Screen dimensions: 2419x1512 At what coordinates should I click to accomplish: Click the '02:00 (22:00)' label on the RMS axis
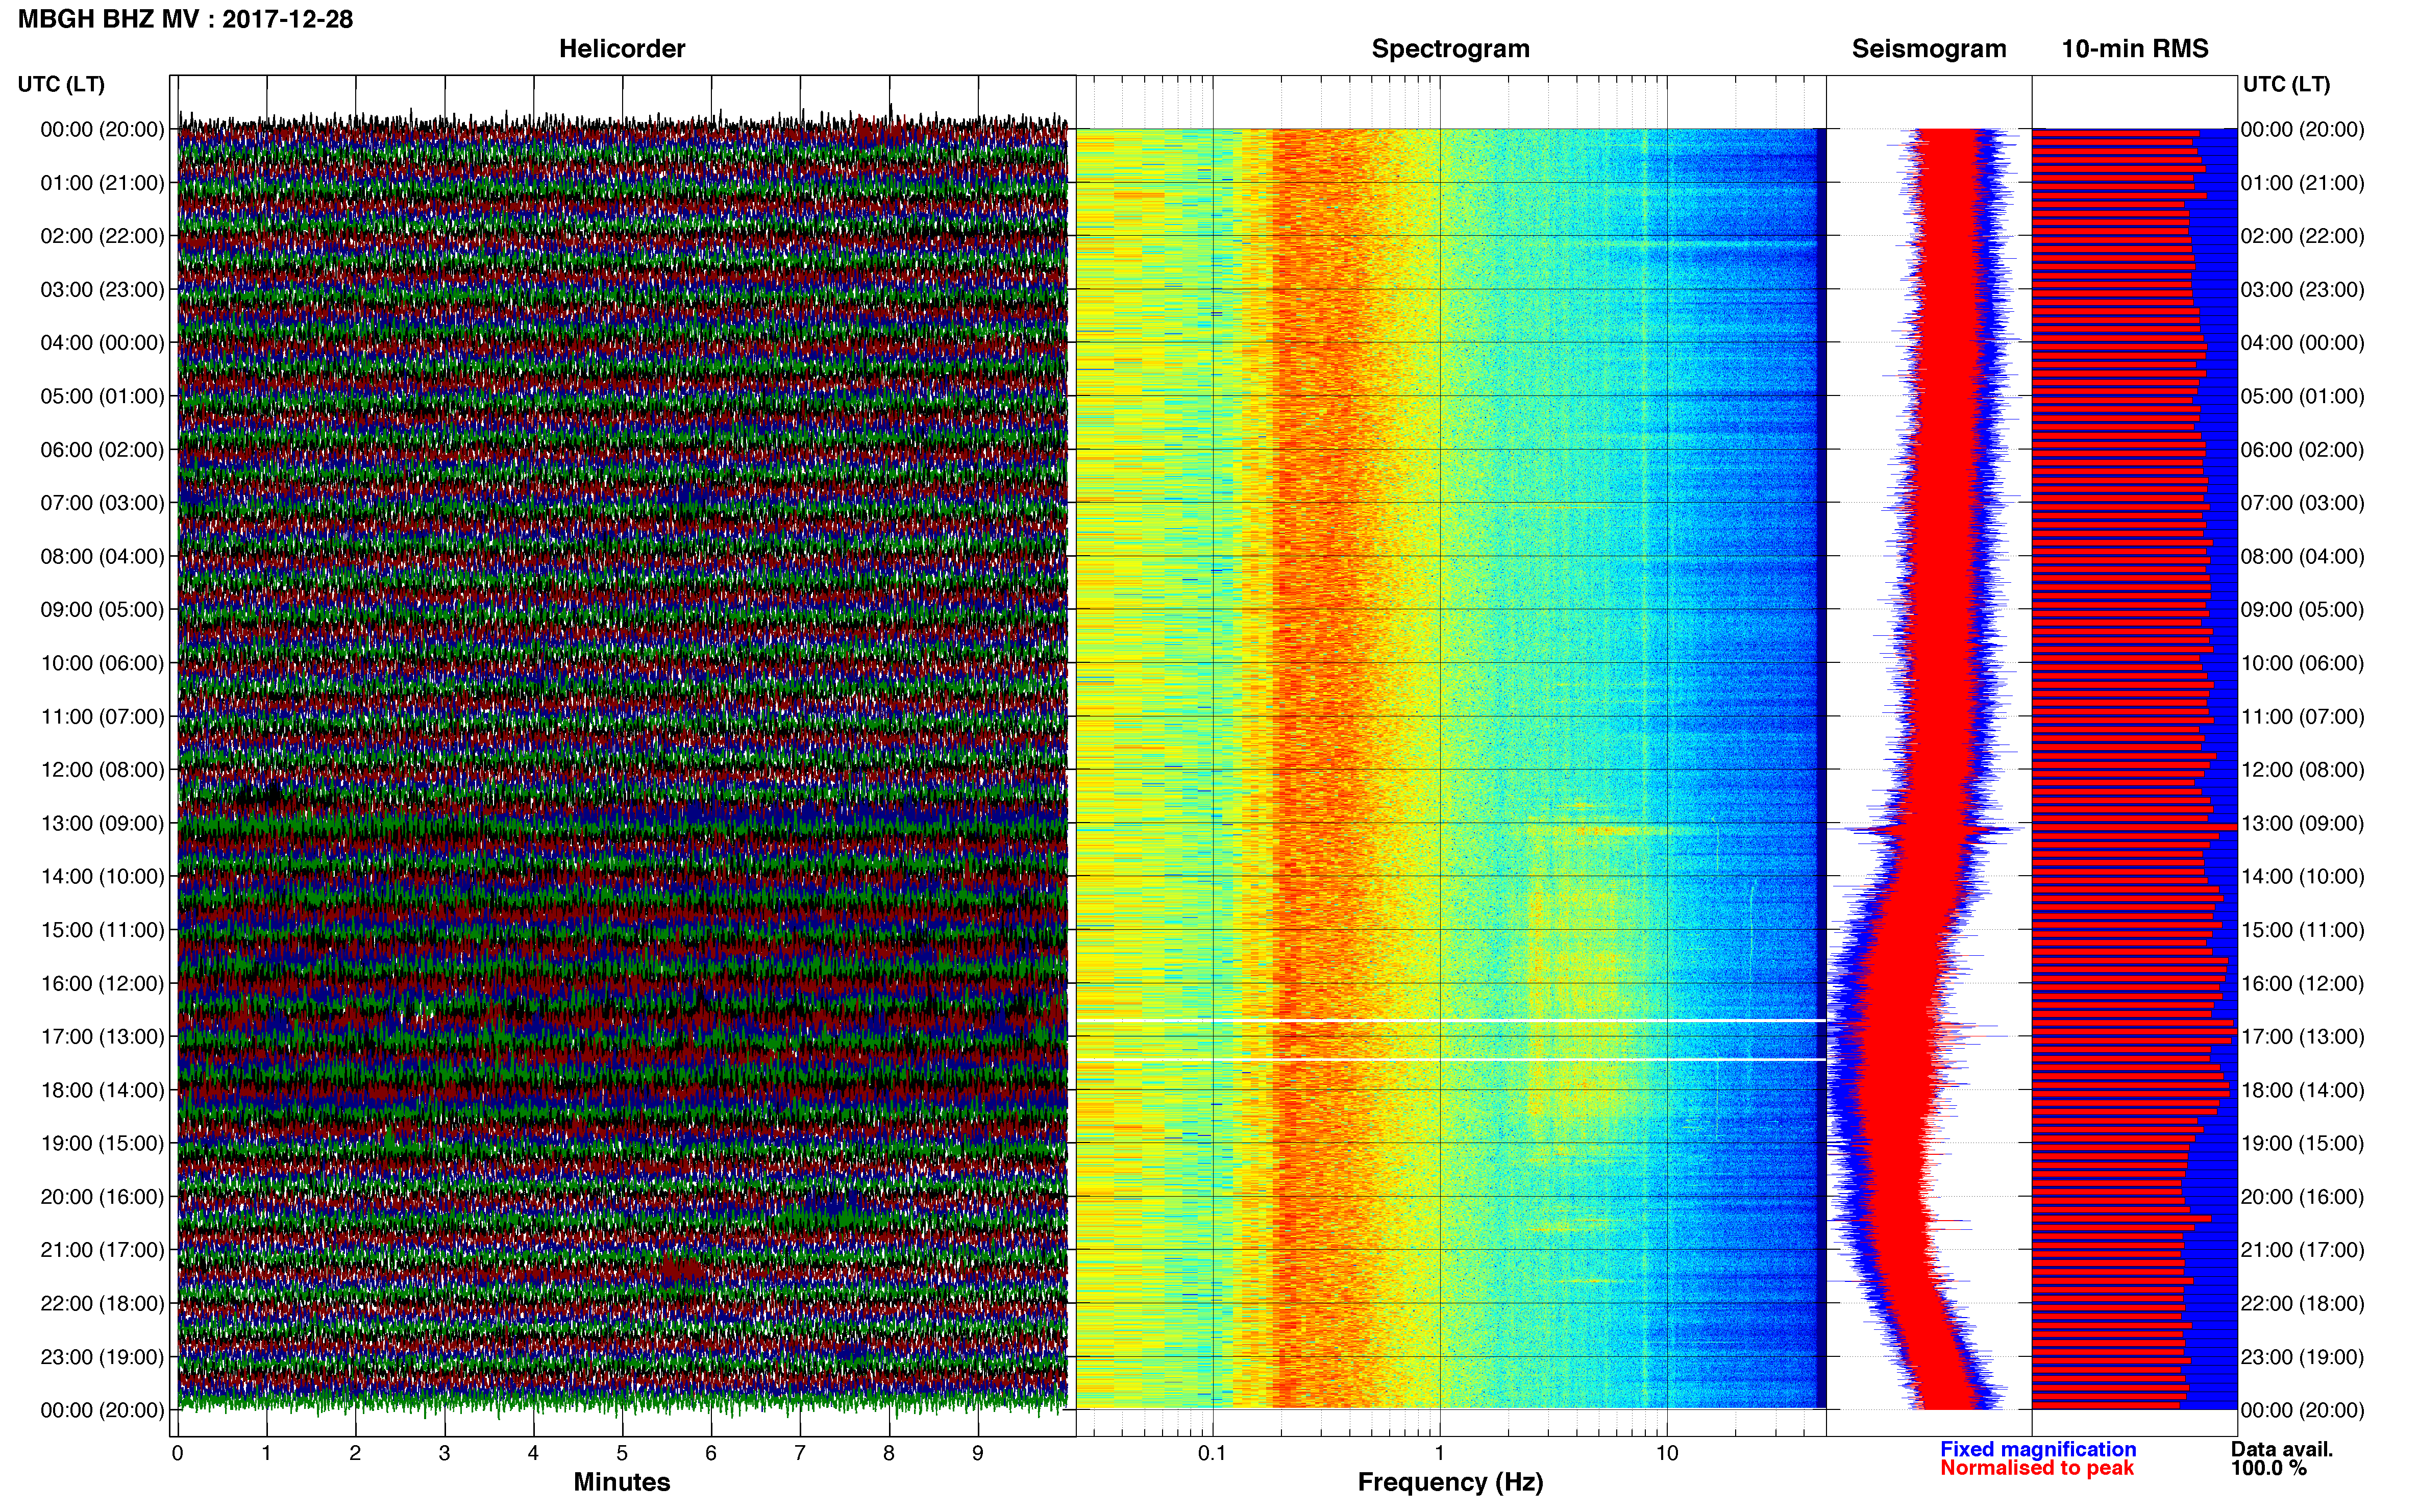pos(2302,236)
